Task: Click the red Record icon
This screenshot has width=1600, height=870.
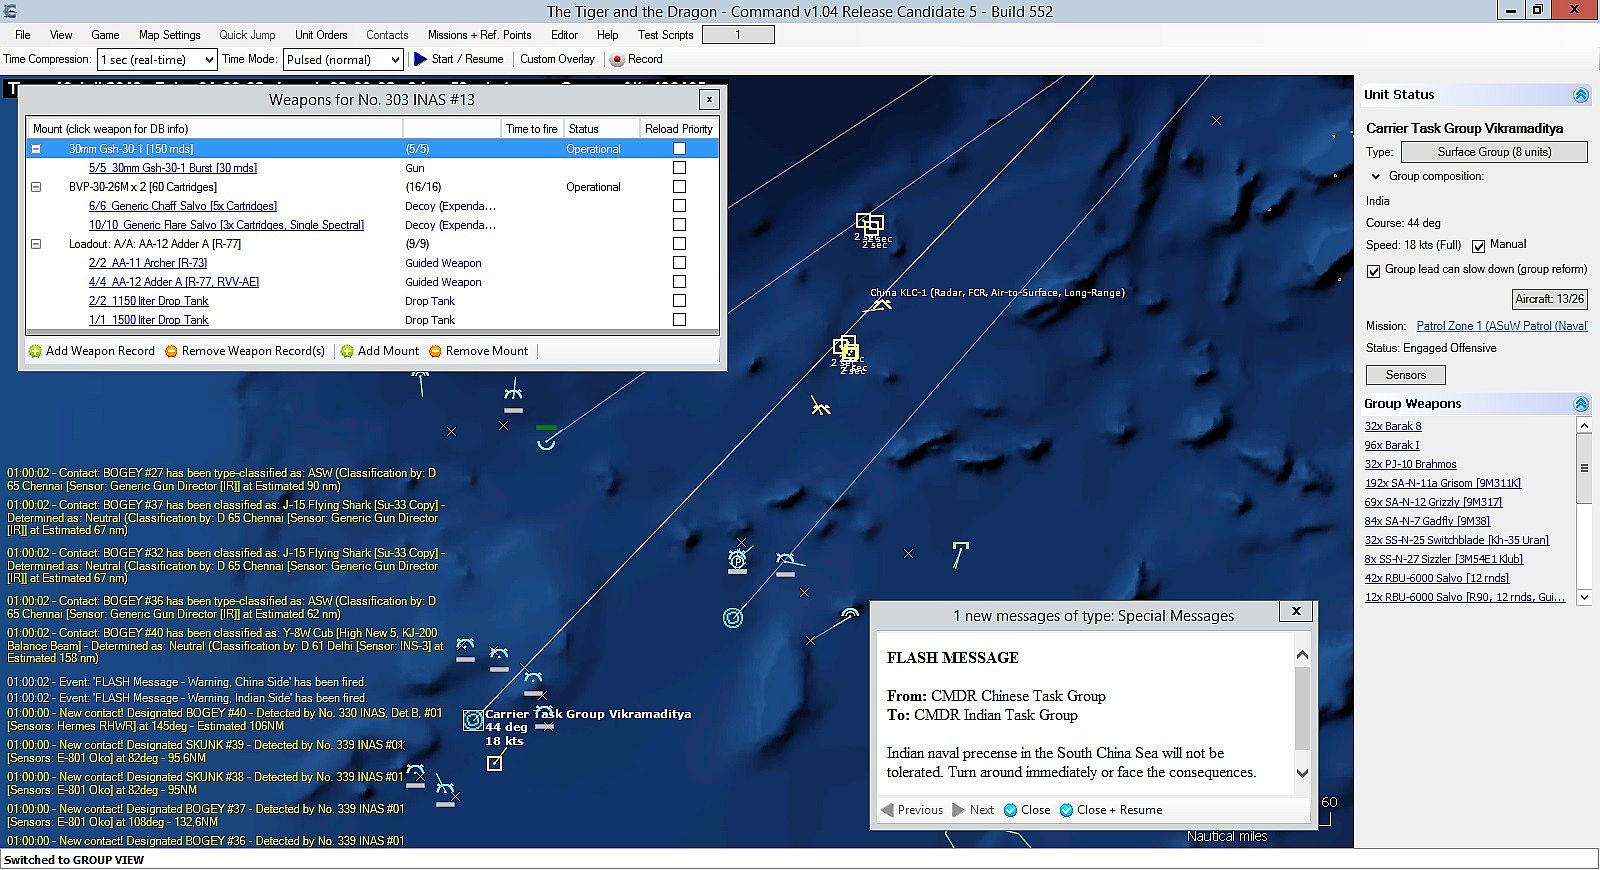Action: pos(617,60)
